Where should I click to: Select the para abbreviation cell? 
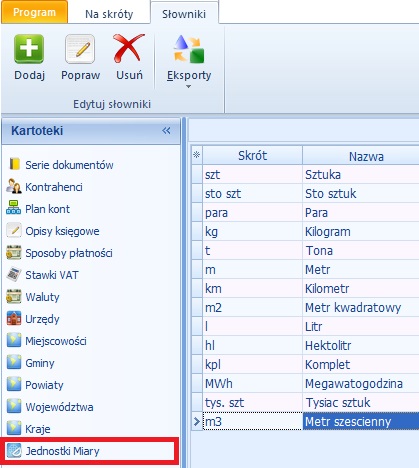pos(252,212)
